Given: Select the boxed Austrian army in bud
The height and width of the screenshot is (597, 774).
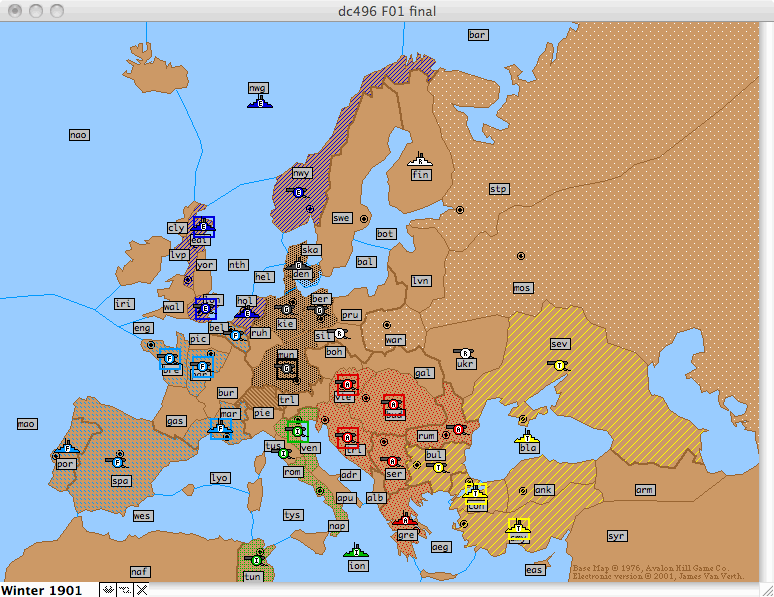Looking at the screenshot, I should pos(393,405).
